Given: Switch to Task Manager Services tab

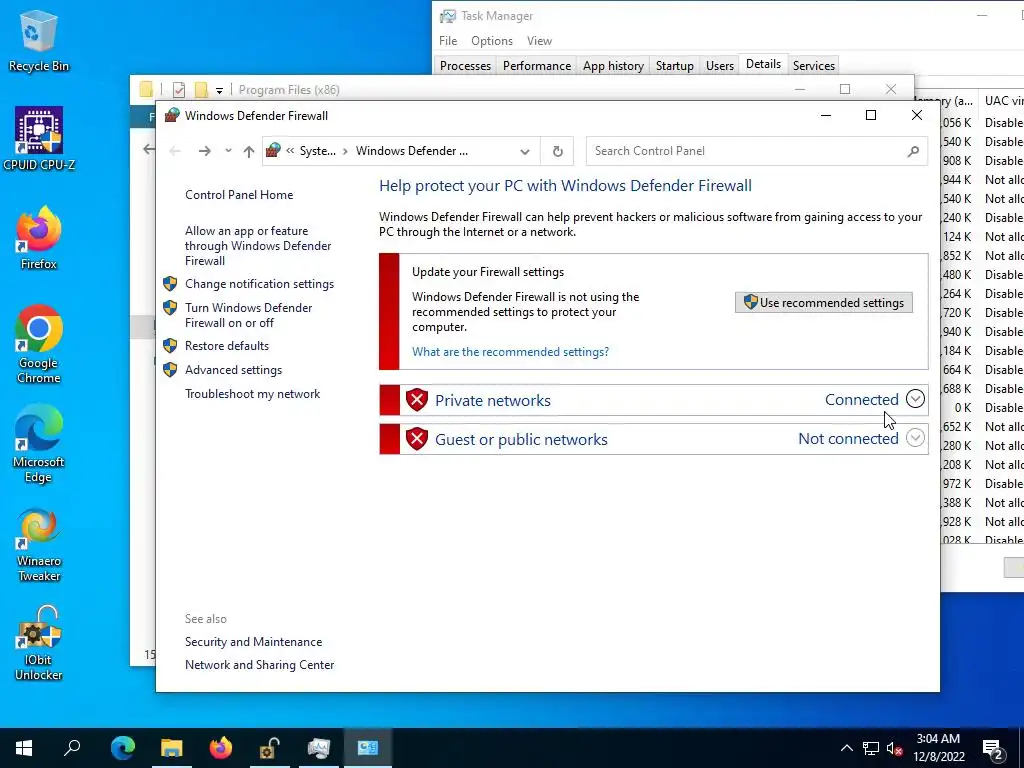Looking at the screenshot, I should tap(814, 65).
